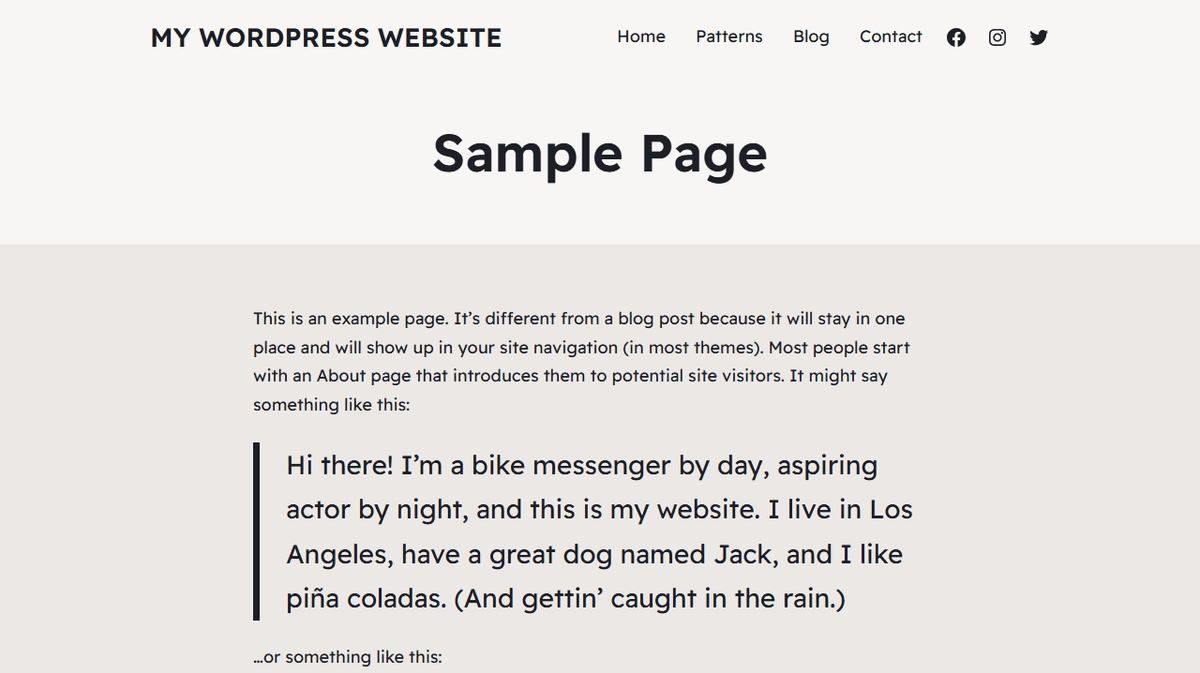
Task: Navigate to the Contact page
Action: click(x=890, y=37)
